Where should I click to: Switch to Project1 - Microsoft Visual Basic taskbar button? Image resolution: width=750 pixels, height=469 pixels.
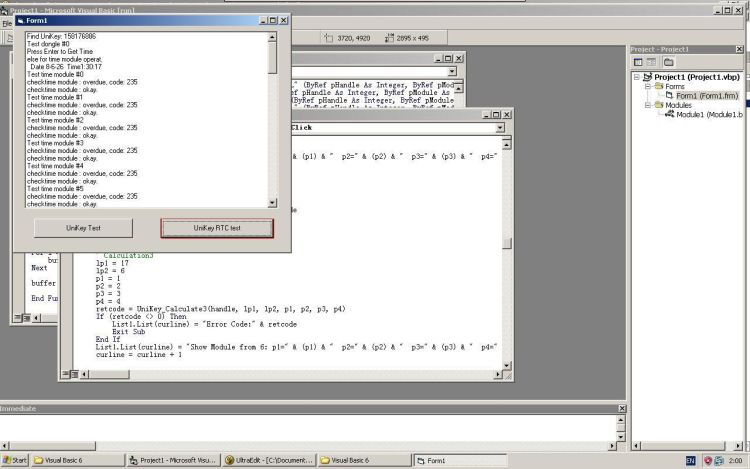click(174, 460)
